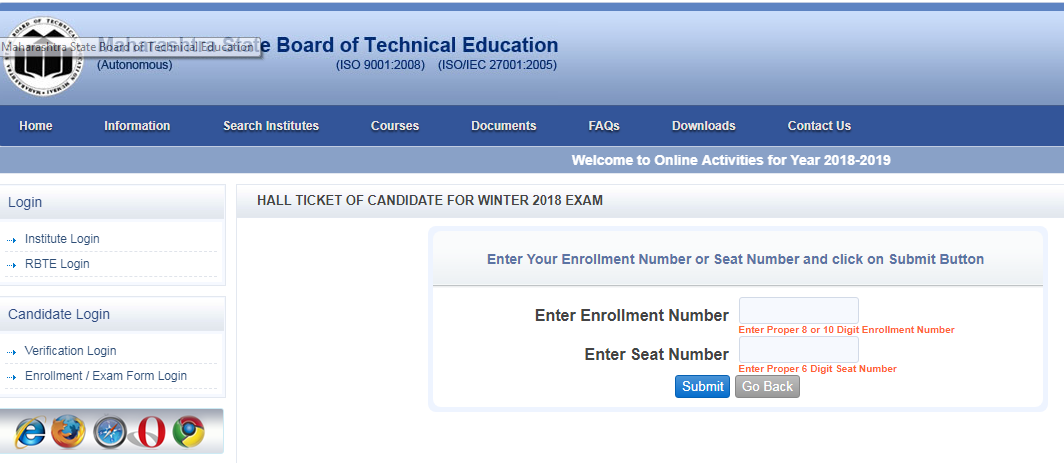
Task: Click the Chrome browser icon
Action: [187, 431]
